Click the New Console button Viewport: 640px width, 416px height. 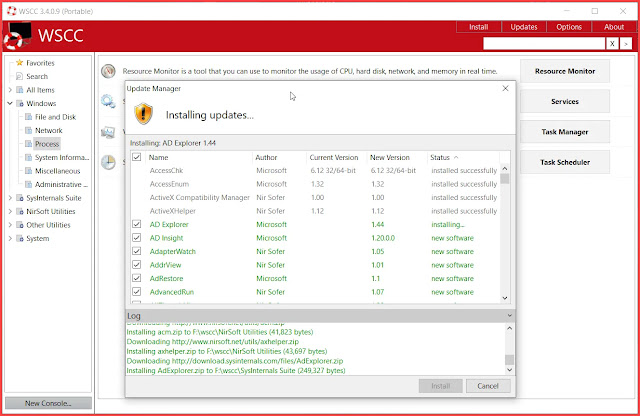pos(48,403)
